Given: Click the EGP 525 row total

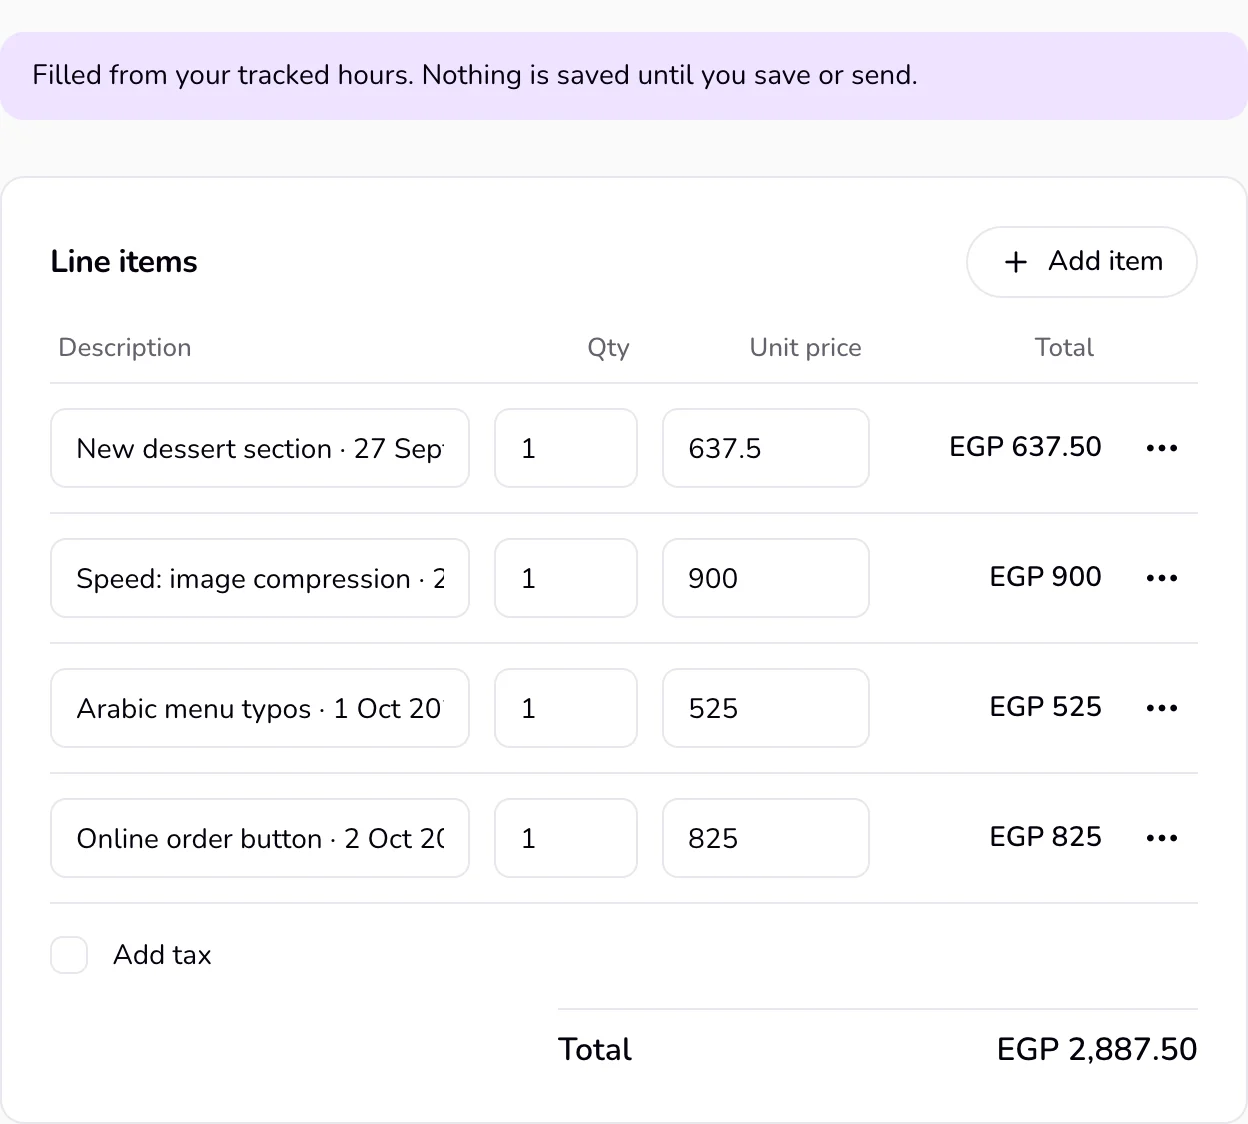Looking at the screenshot, I should [1045, 707].
